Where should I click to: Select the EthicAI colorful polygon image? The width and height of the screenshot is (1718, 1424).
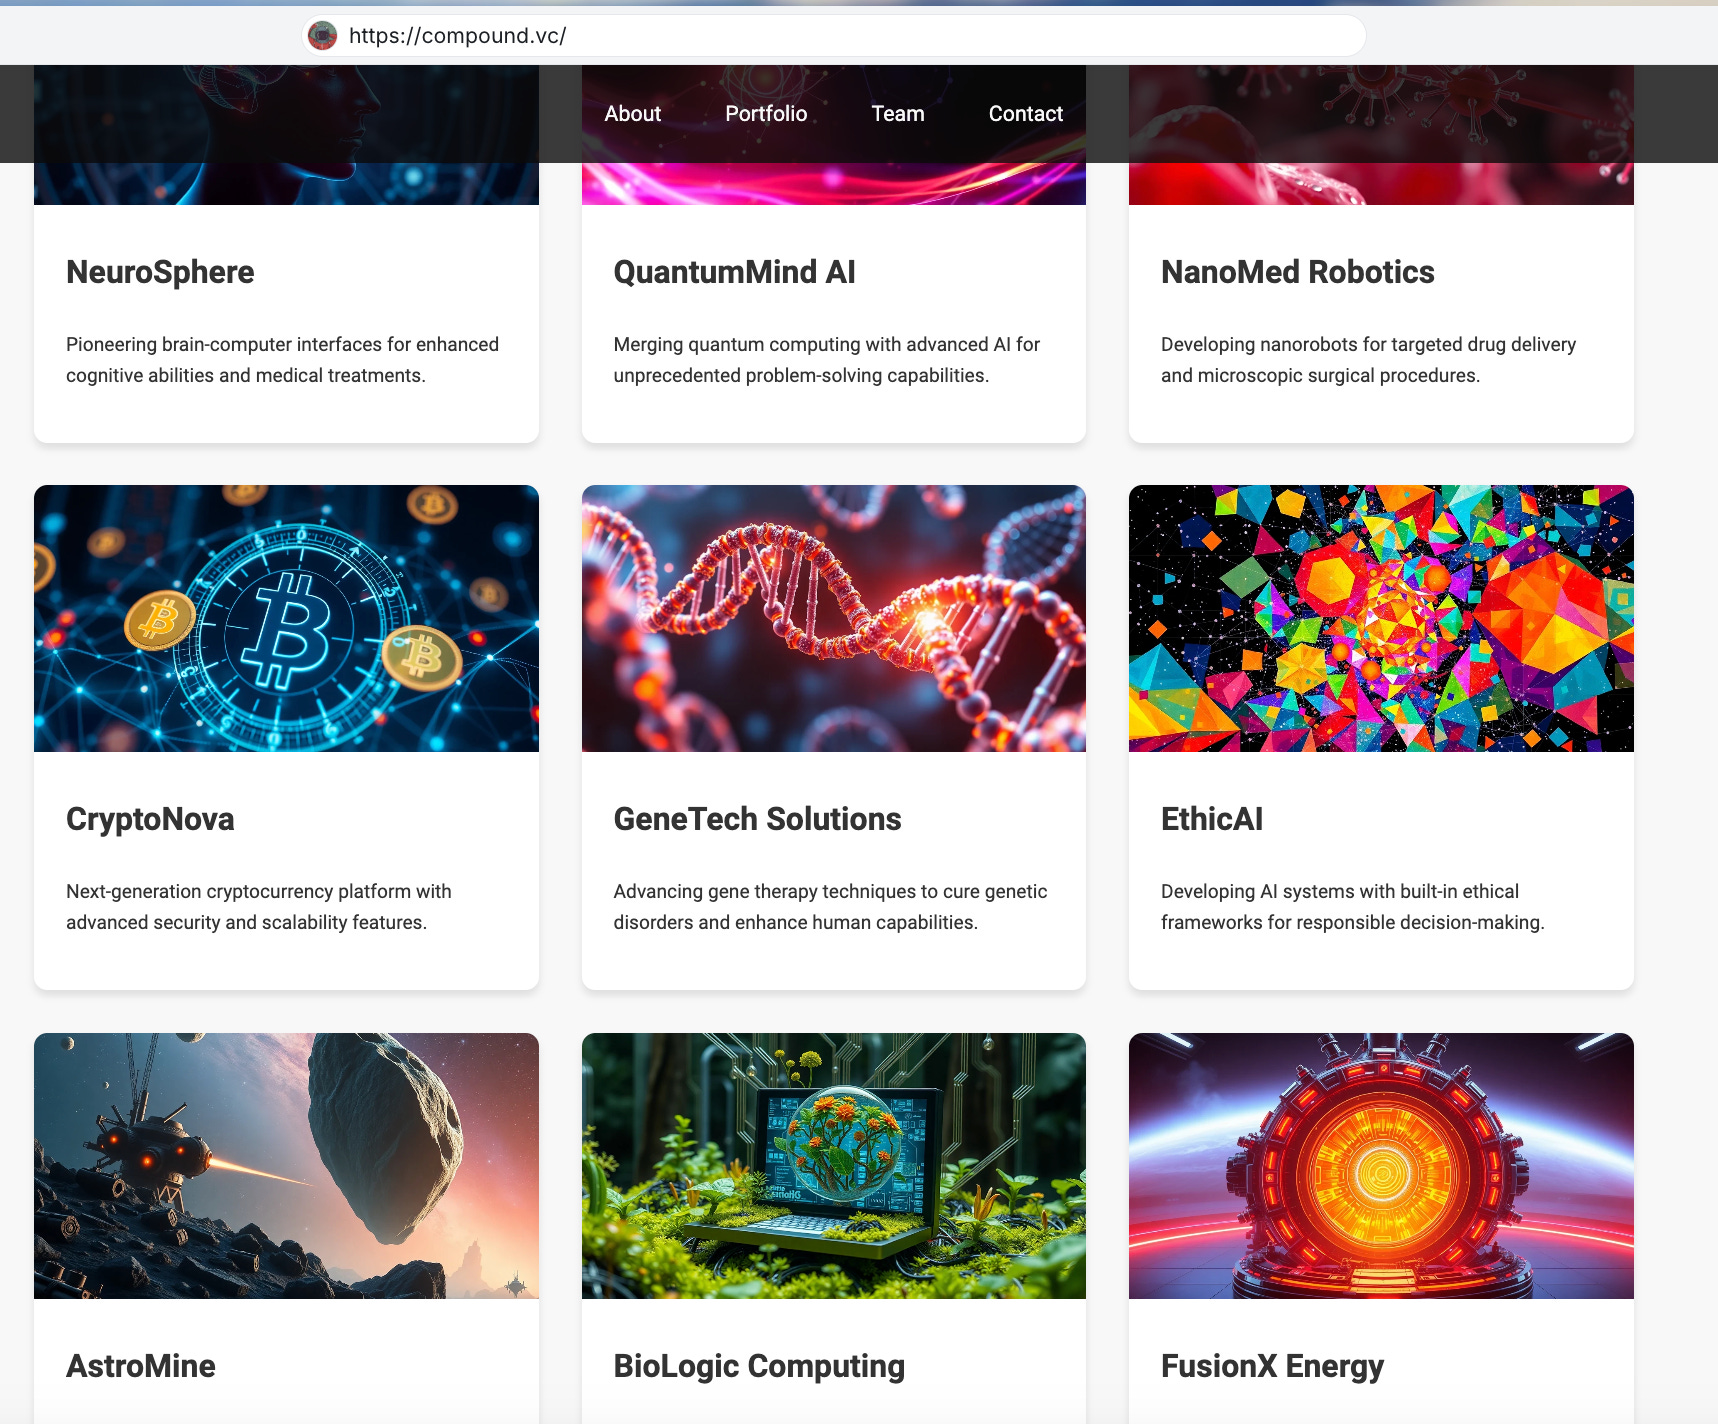pyautogui.click(x=1381, y=618)
